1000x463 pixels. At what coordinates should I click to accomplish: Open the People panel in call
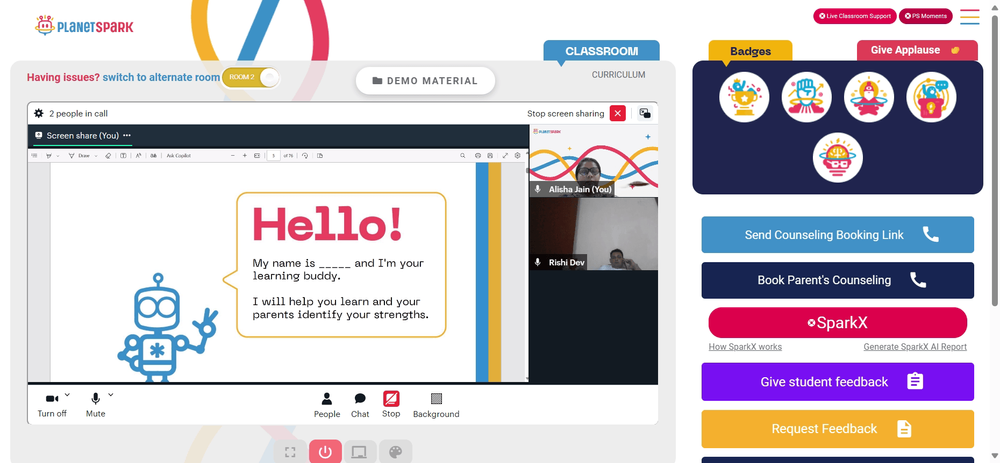[327, 404]
